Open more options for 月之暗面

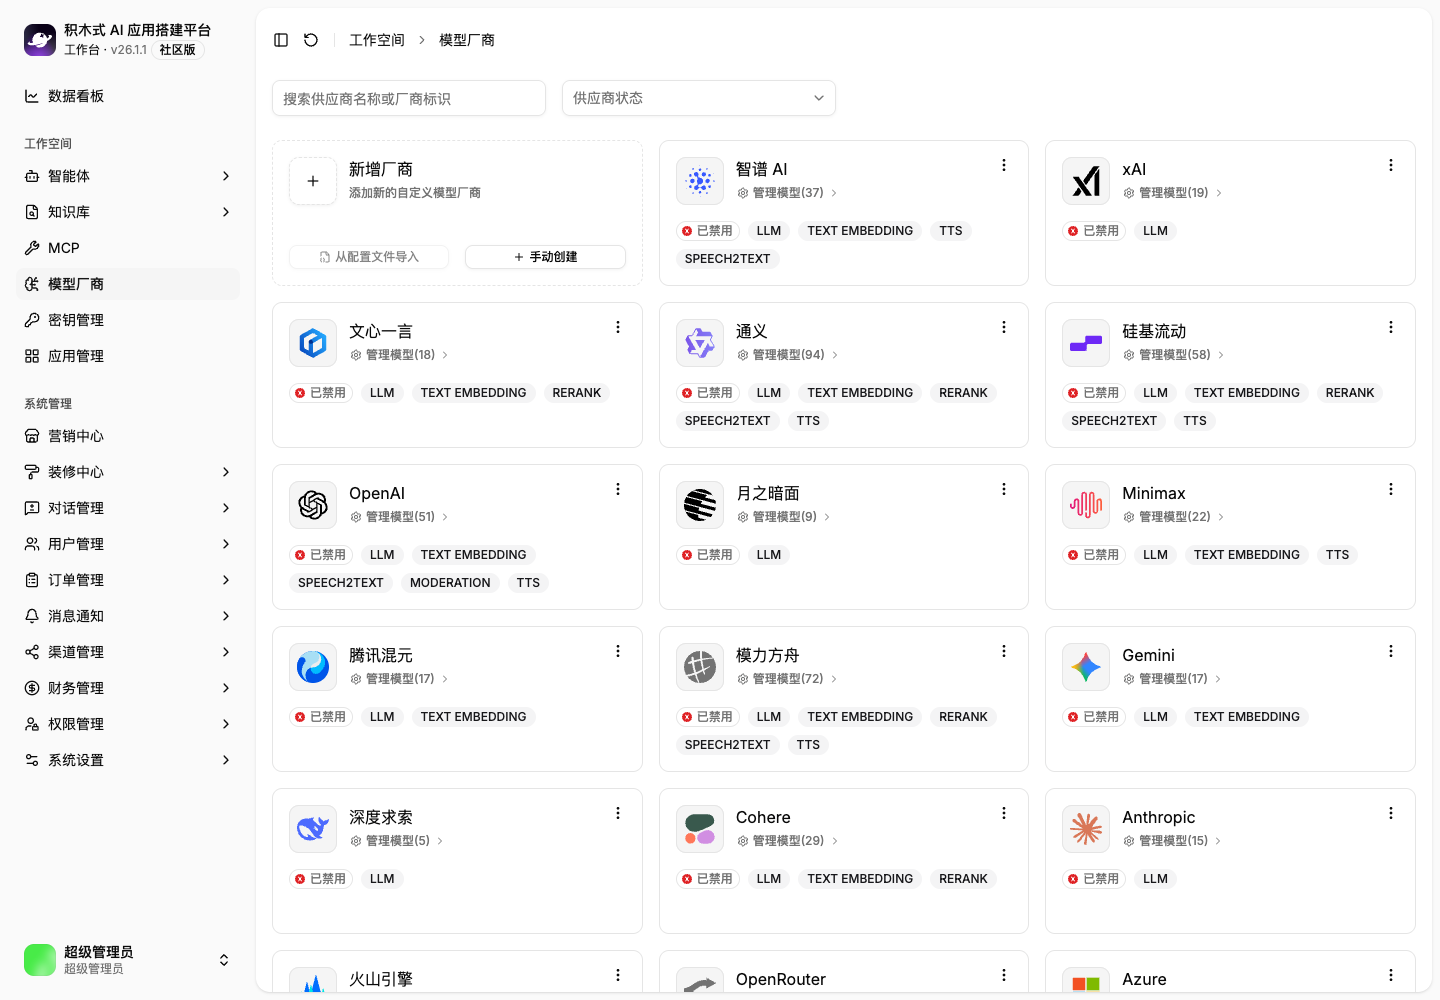(x=1004, y=489)
